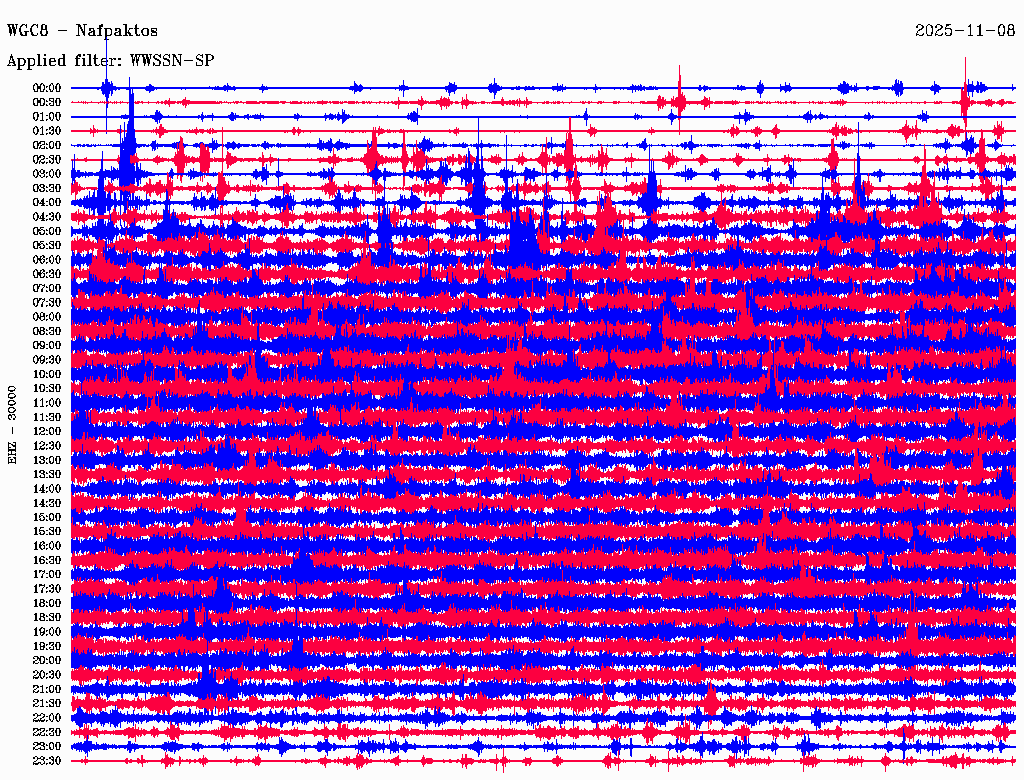Viewport: 1024px width, 780px height.
Task: Select the 03:30 time label
Action: (x=47, y=189)
